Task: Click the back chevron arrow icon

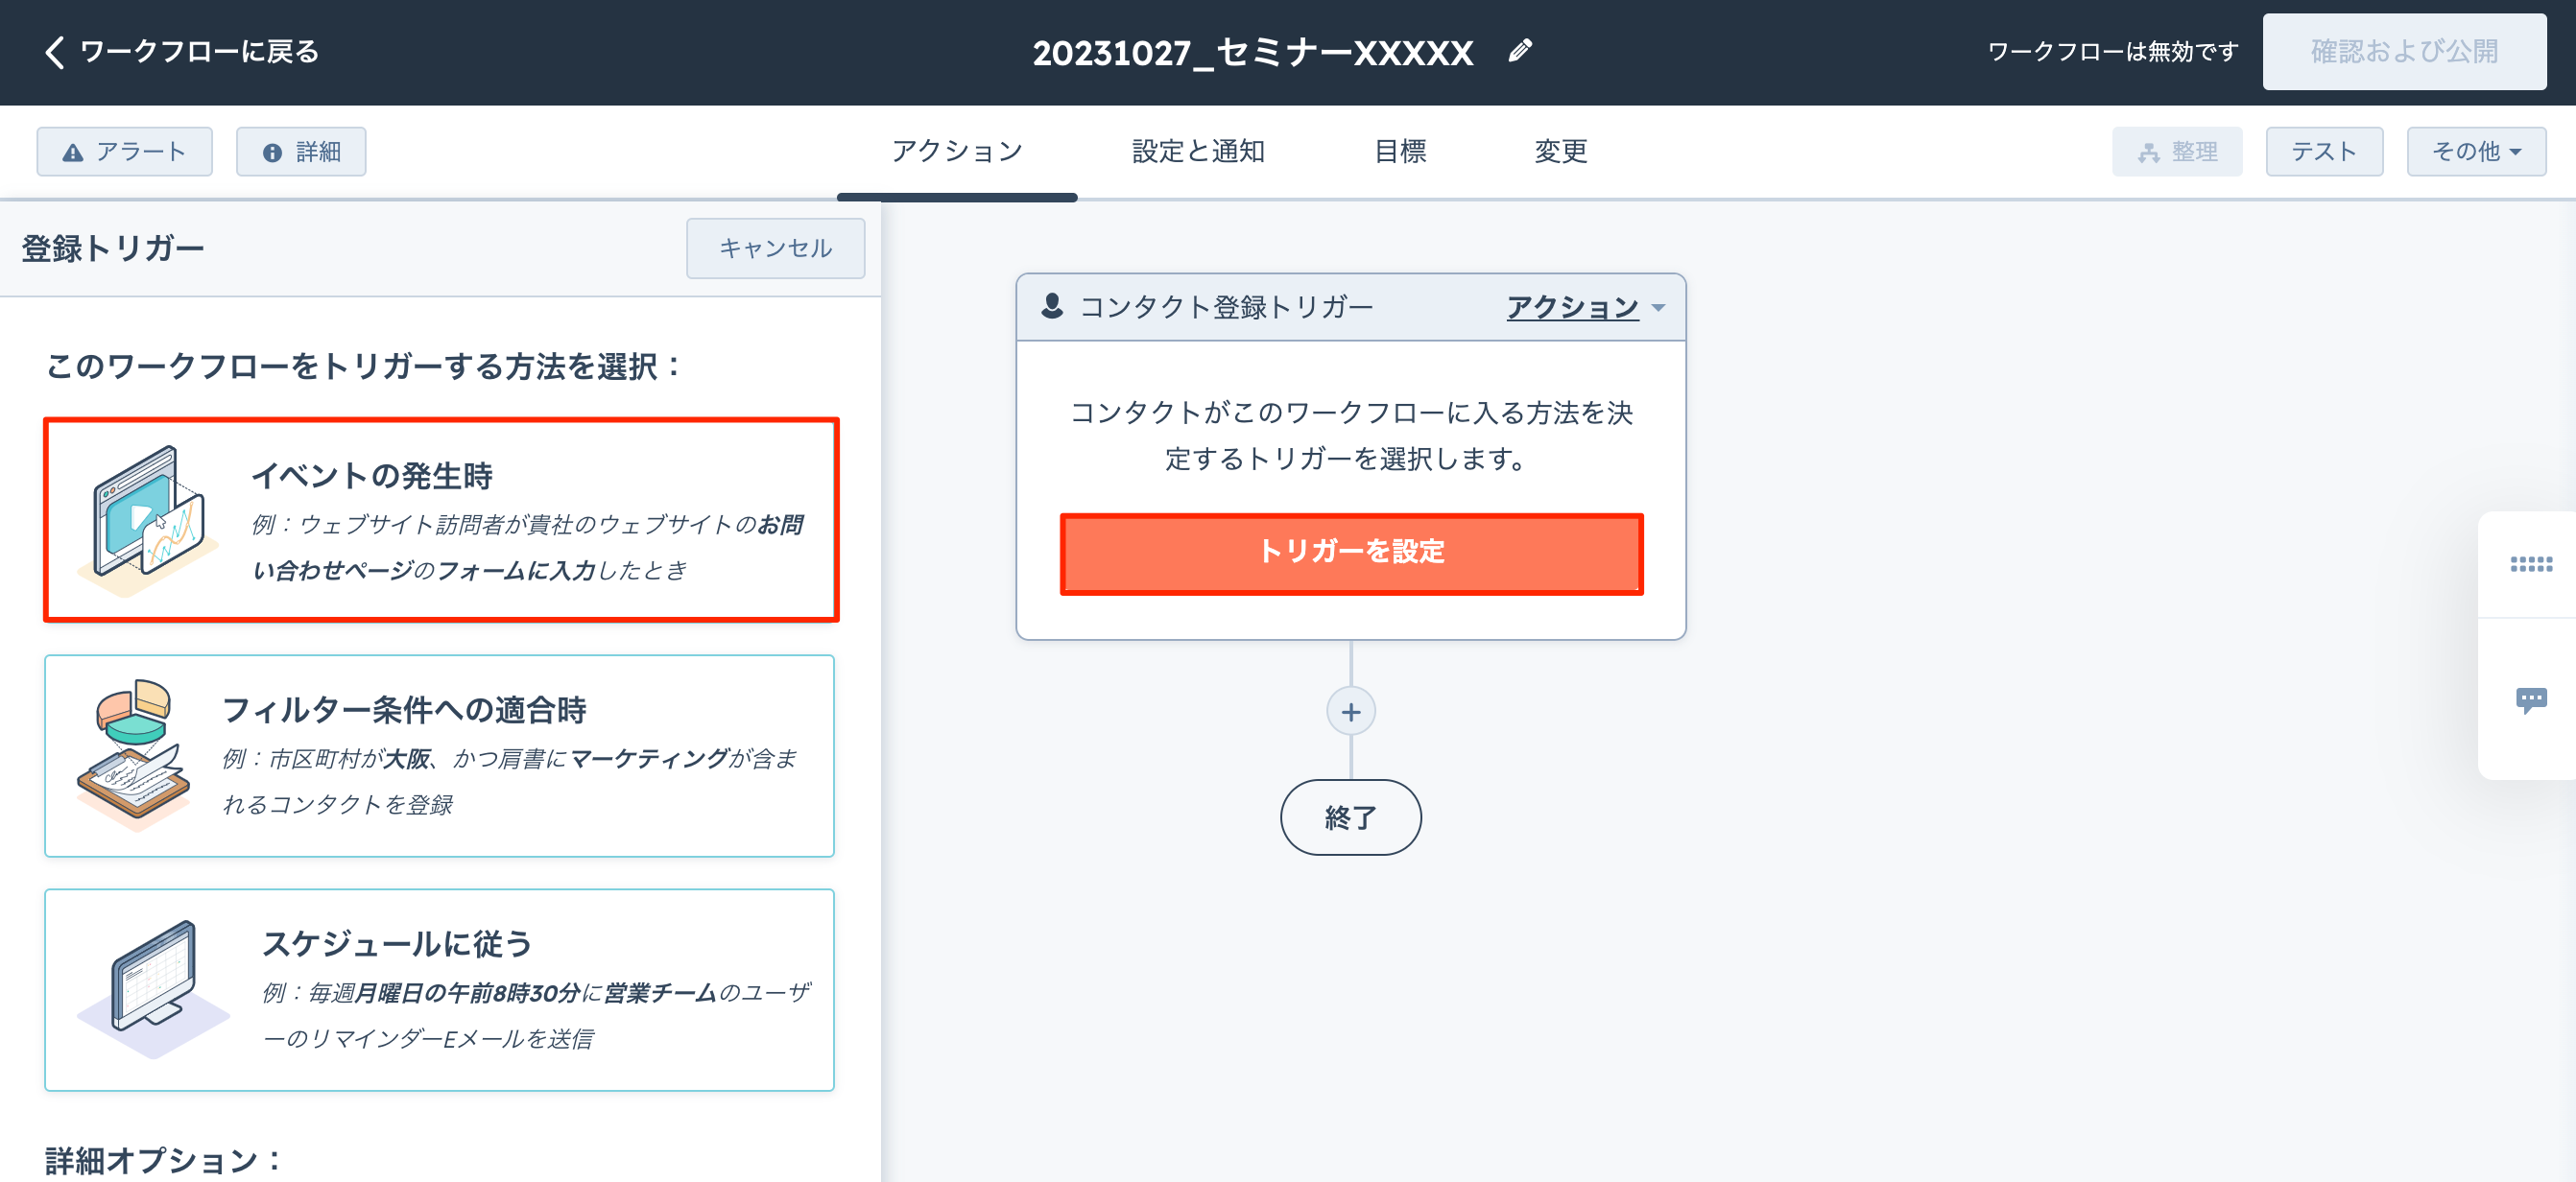Action: [x=55, y=52]
